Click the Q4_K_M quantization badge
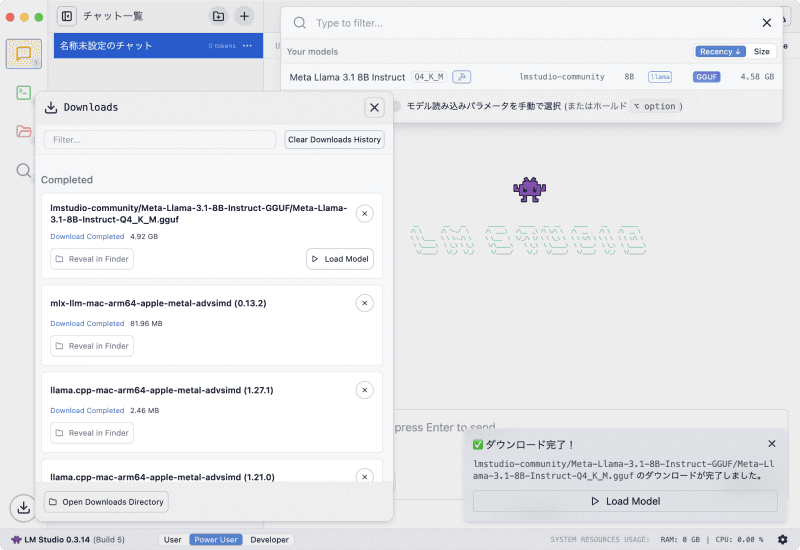800x550 pixels. [x=429, y=77]
